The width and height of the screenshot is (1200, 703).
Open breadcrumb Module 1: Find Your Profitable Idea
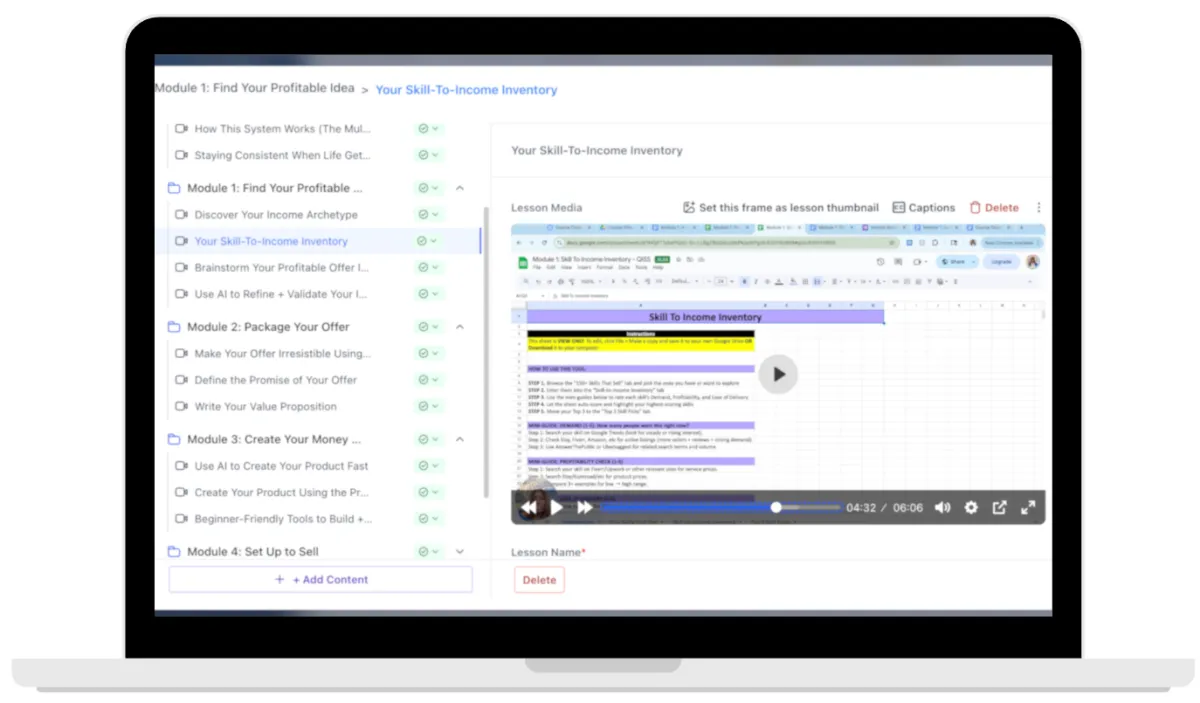click(x=254, y=88)
